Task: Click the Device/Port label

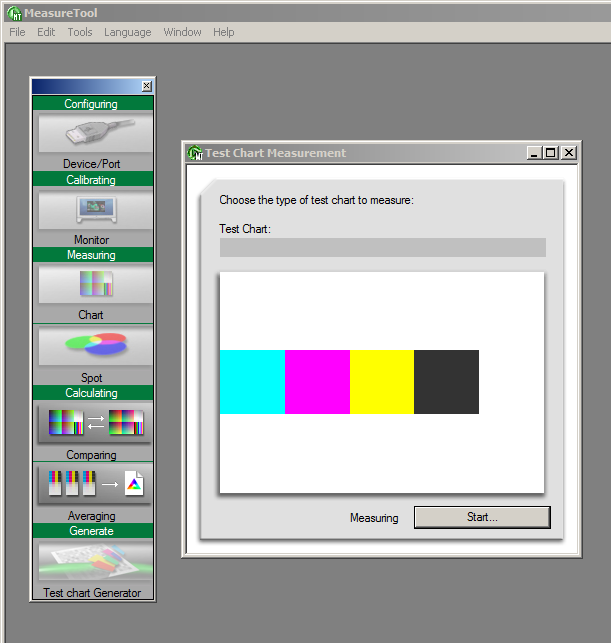Action: click(91, 164)
